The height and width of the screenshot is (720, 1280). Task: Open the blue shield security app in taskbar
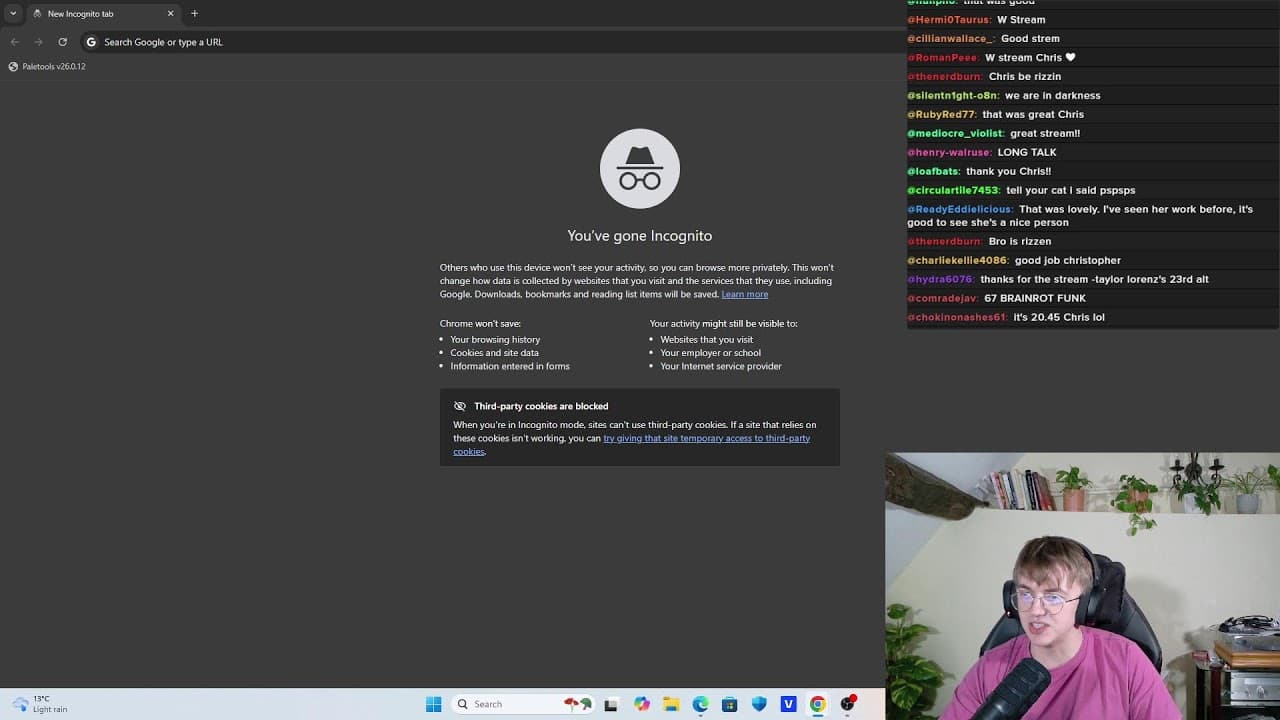(759, 704)
